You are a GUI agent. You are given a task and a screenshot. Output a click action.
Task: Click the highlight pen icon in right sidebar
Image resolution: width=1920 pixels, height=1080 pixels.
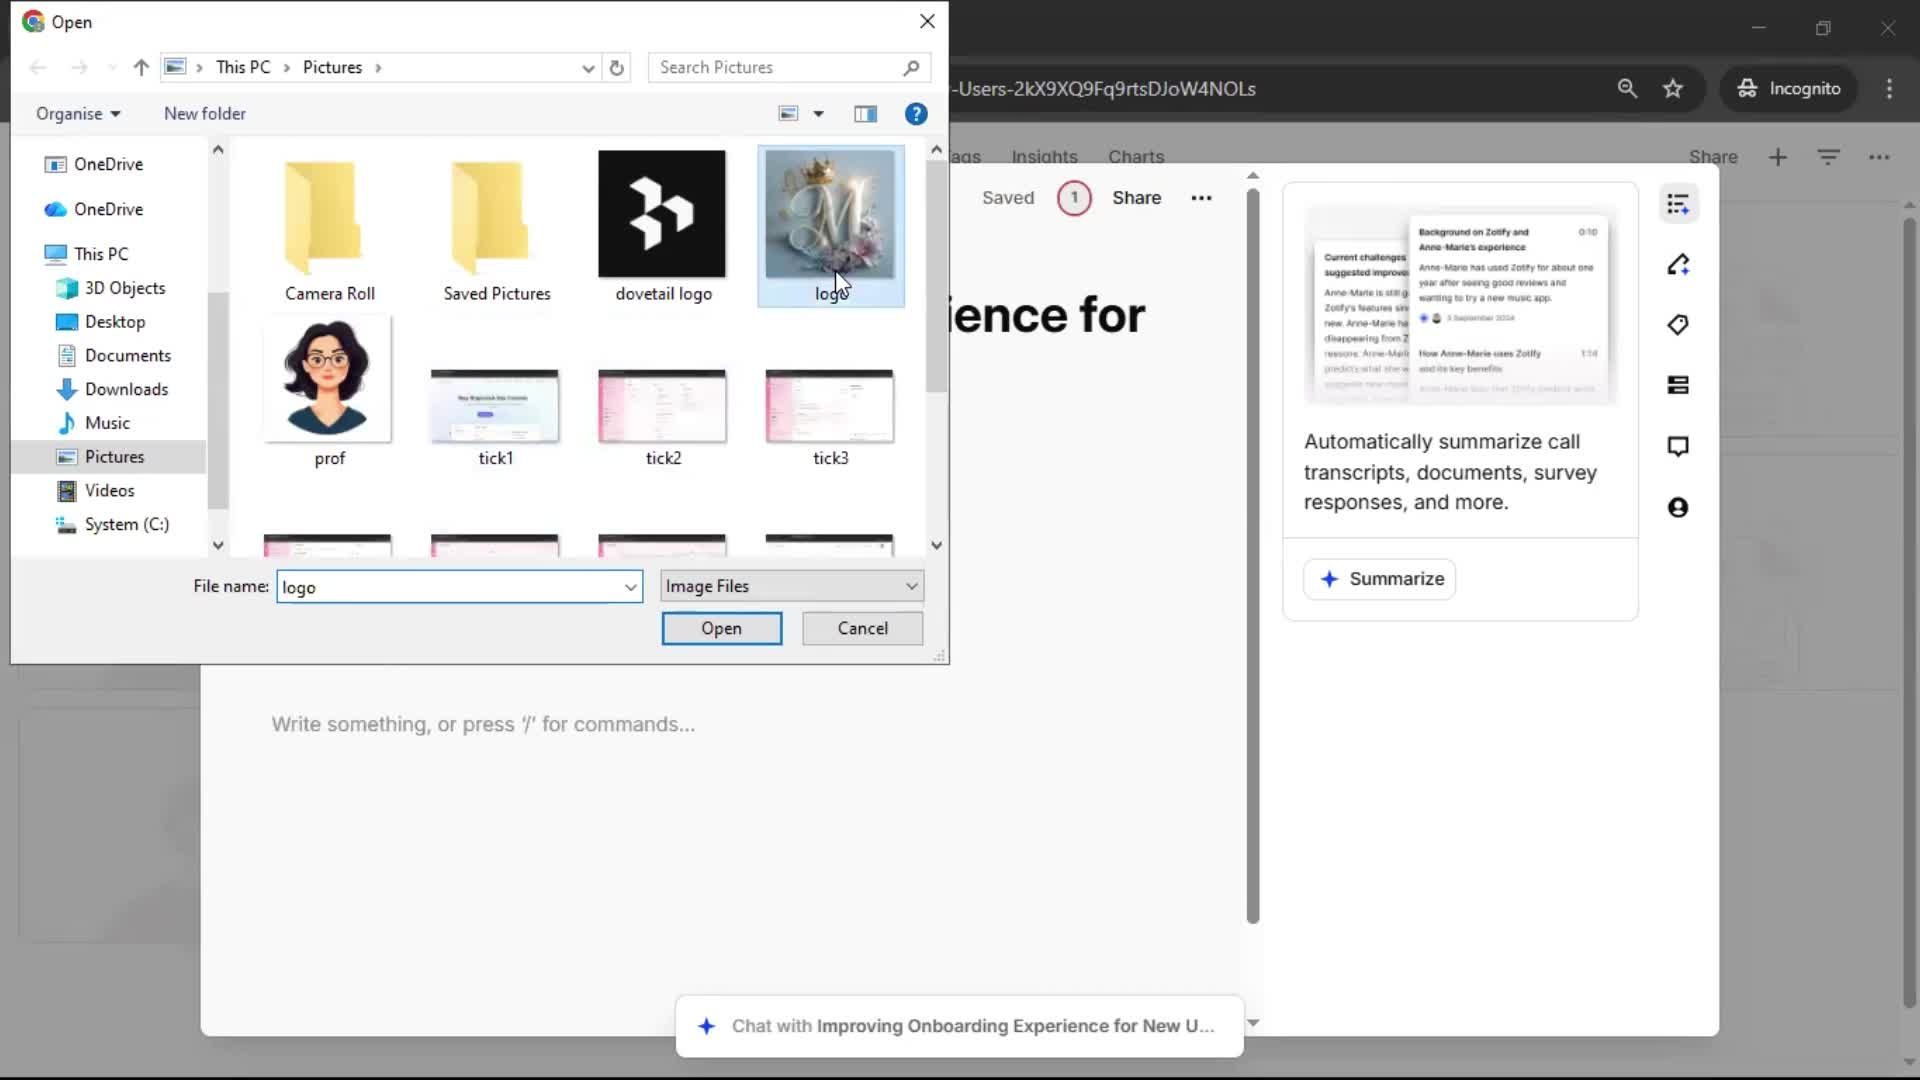click(1678, 265)
